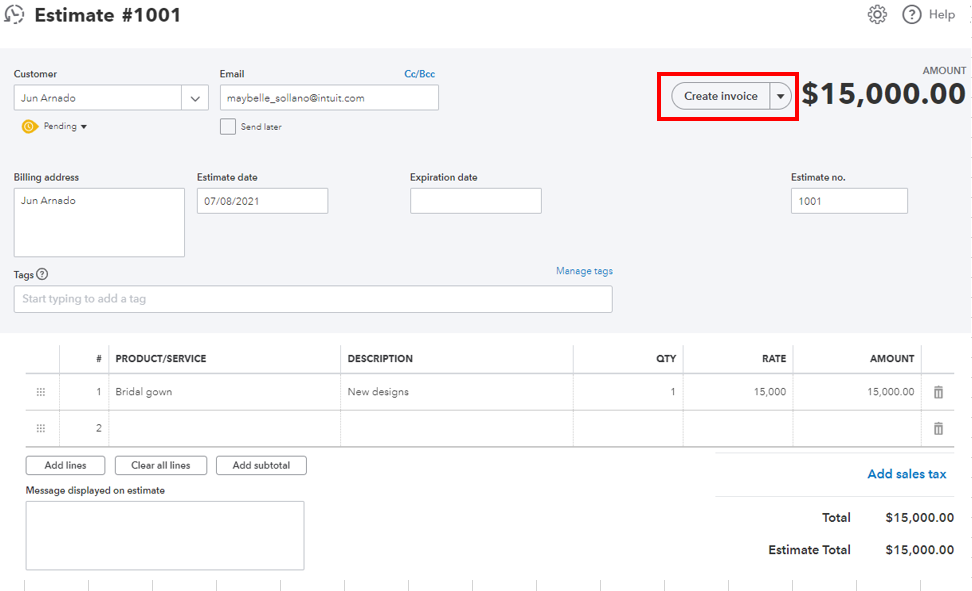Click the recent transactions clock icon
This screenshot has width=972, height=591.
pyautogui.click(x=15, y=15)
